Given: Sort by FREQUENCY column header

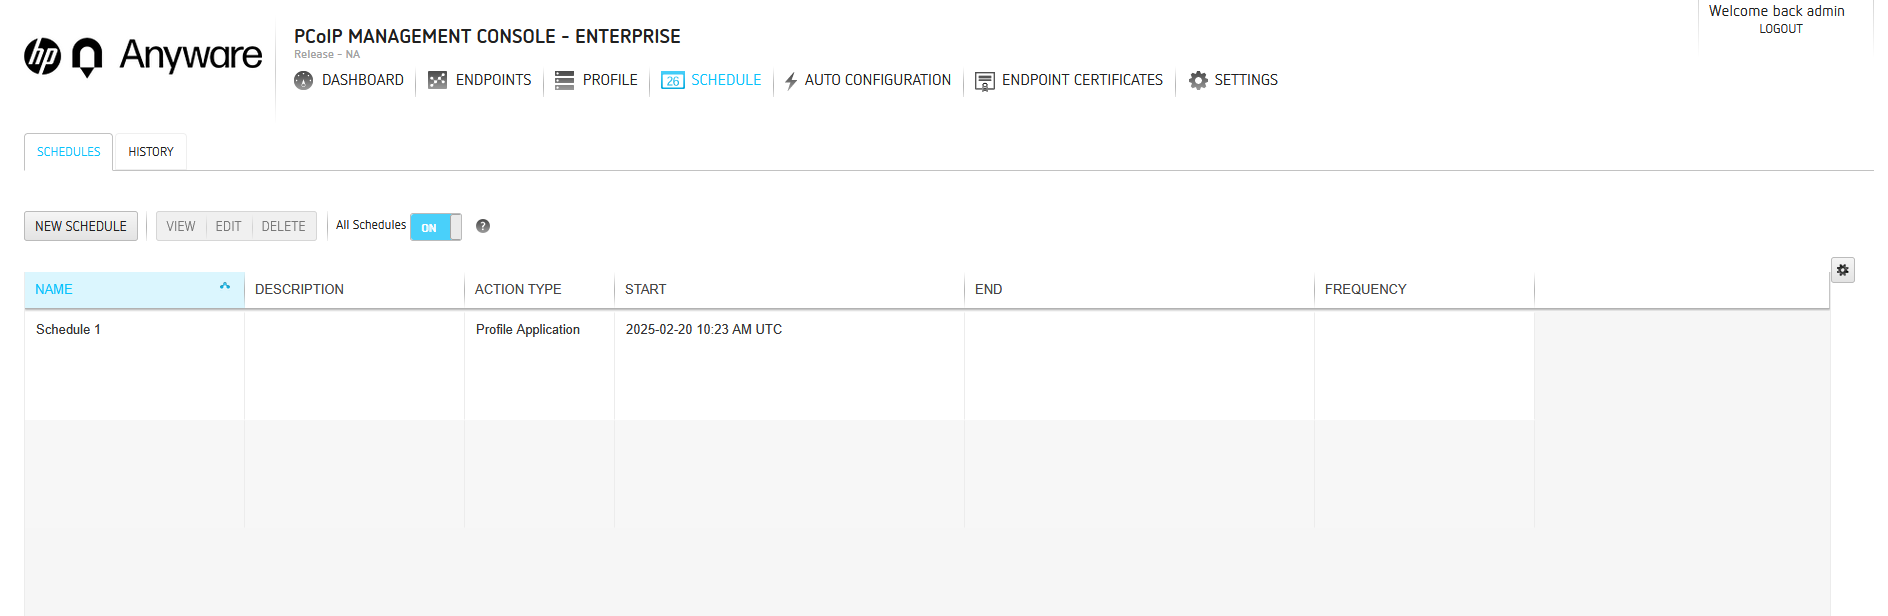Looking at the screenshot, I should pyautogui.click(x=1424, y=289).
